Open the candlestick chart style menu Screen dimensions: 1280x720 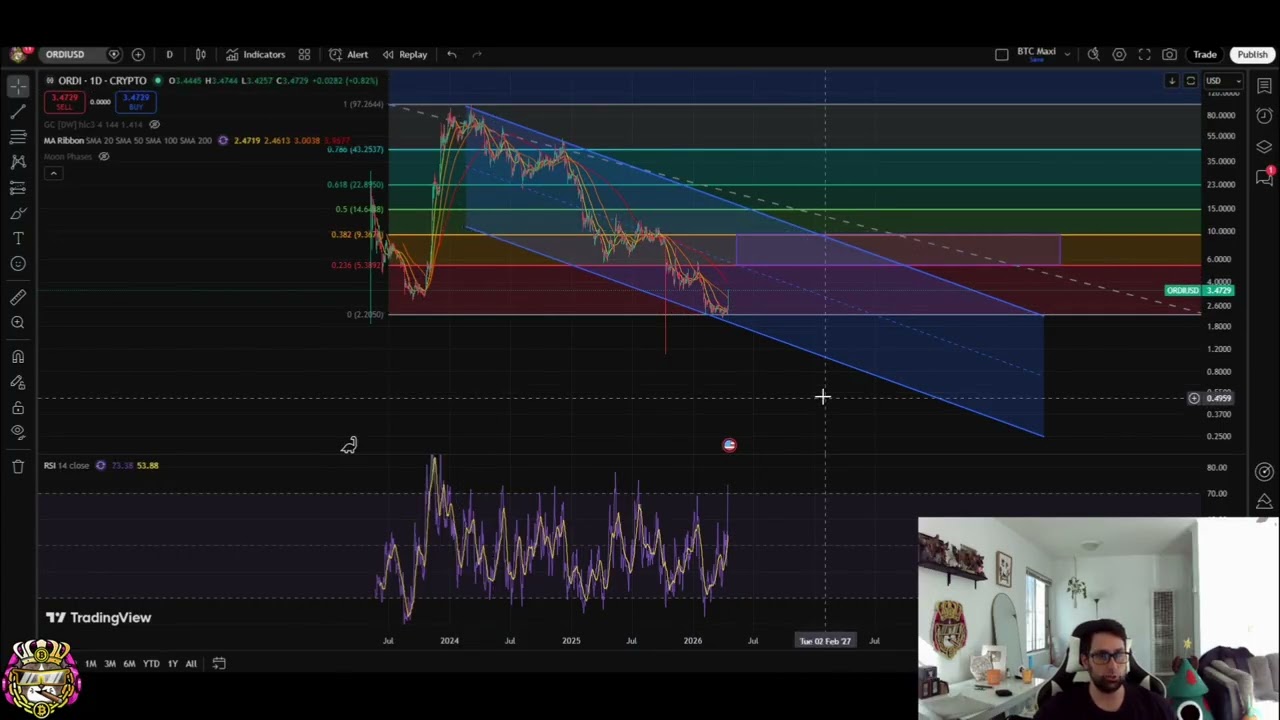(201, 54)
